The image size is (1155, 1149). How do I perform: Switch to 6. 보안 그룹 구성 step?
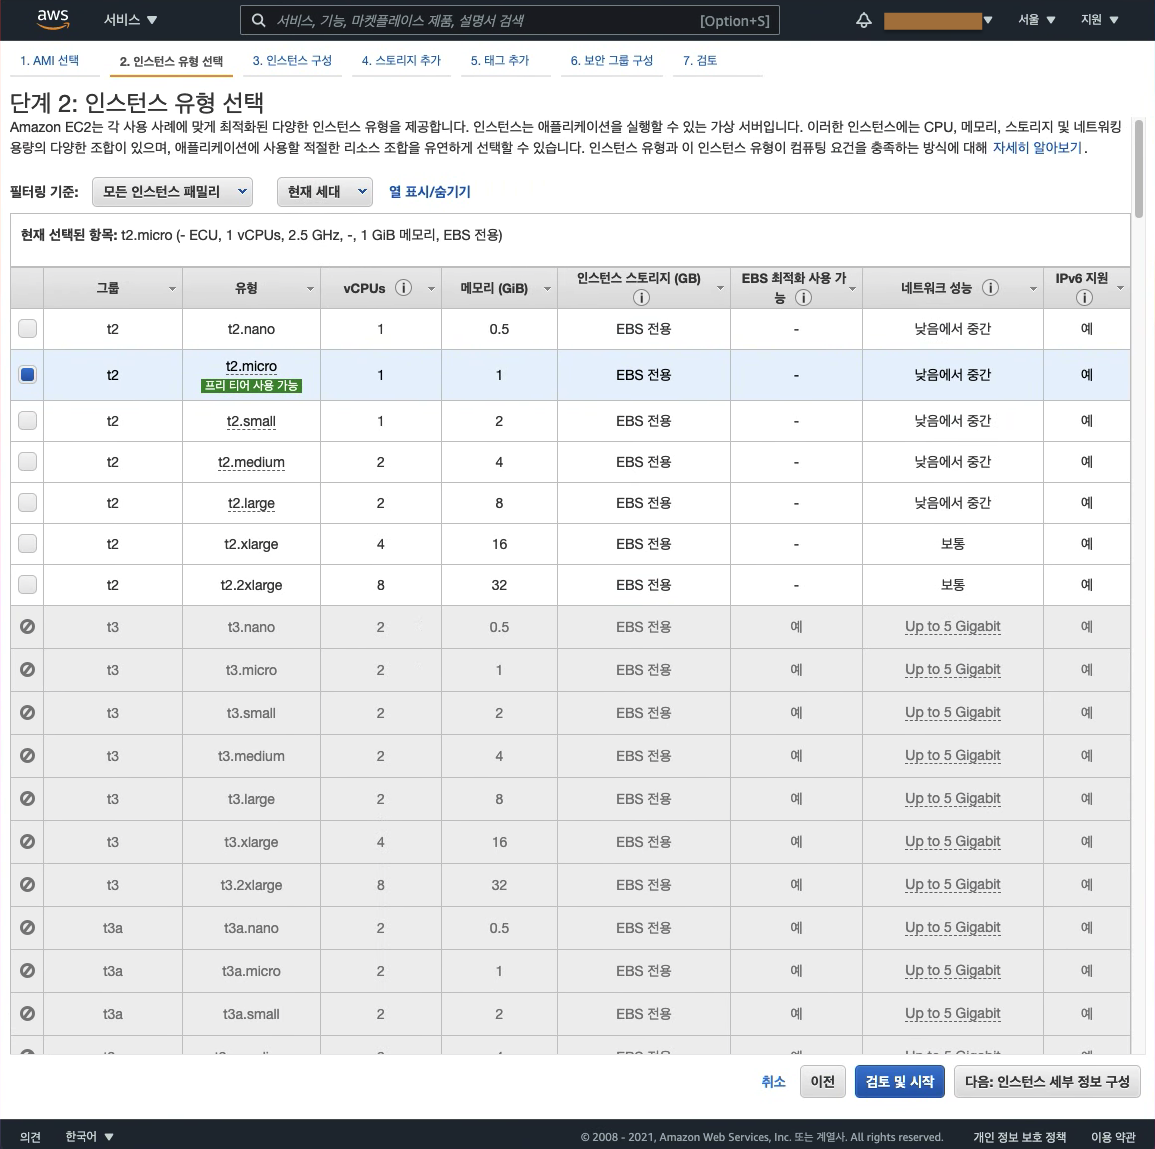point(612,60)
